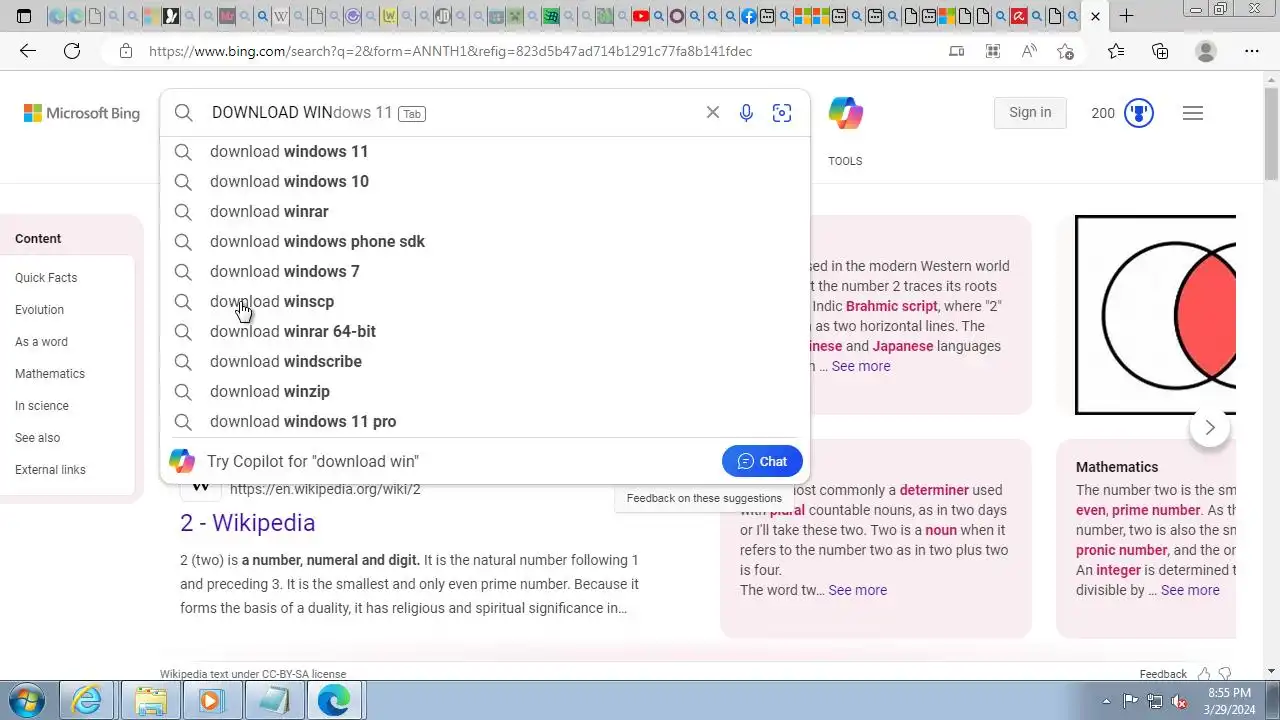1280x720 pixels.
Task: Select suggestion download windows 10
Action: (x=485, y=181)
